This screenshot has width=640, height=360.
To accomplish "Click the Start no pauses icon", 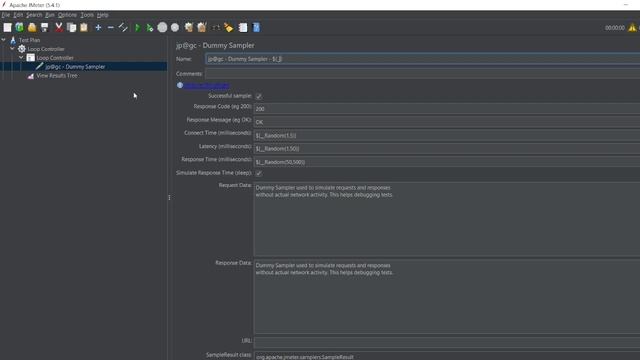I will 150,27.
